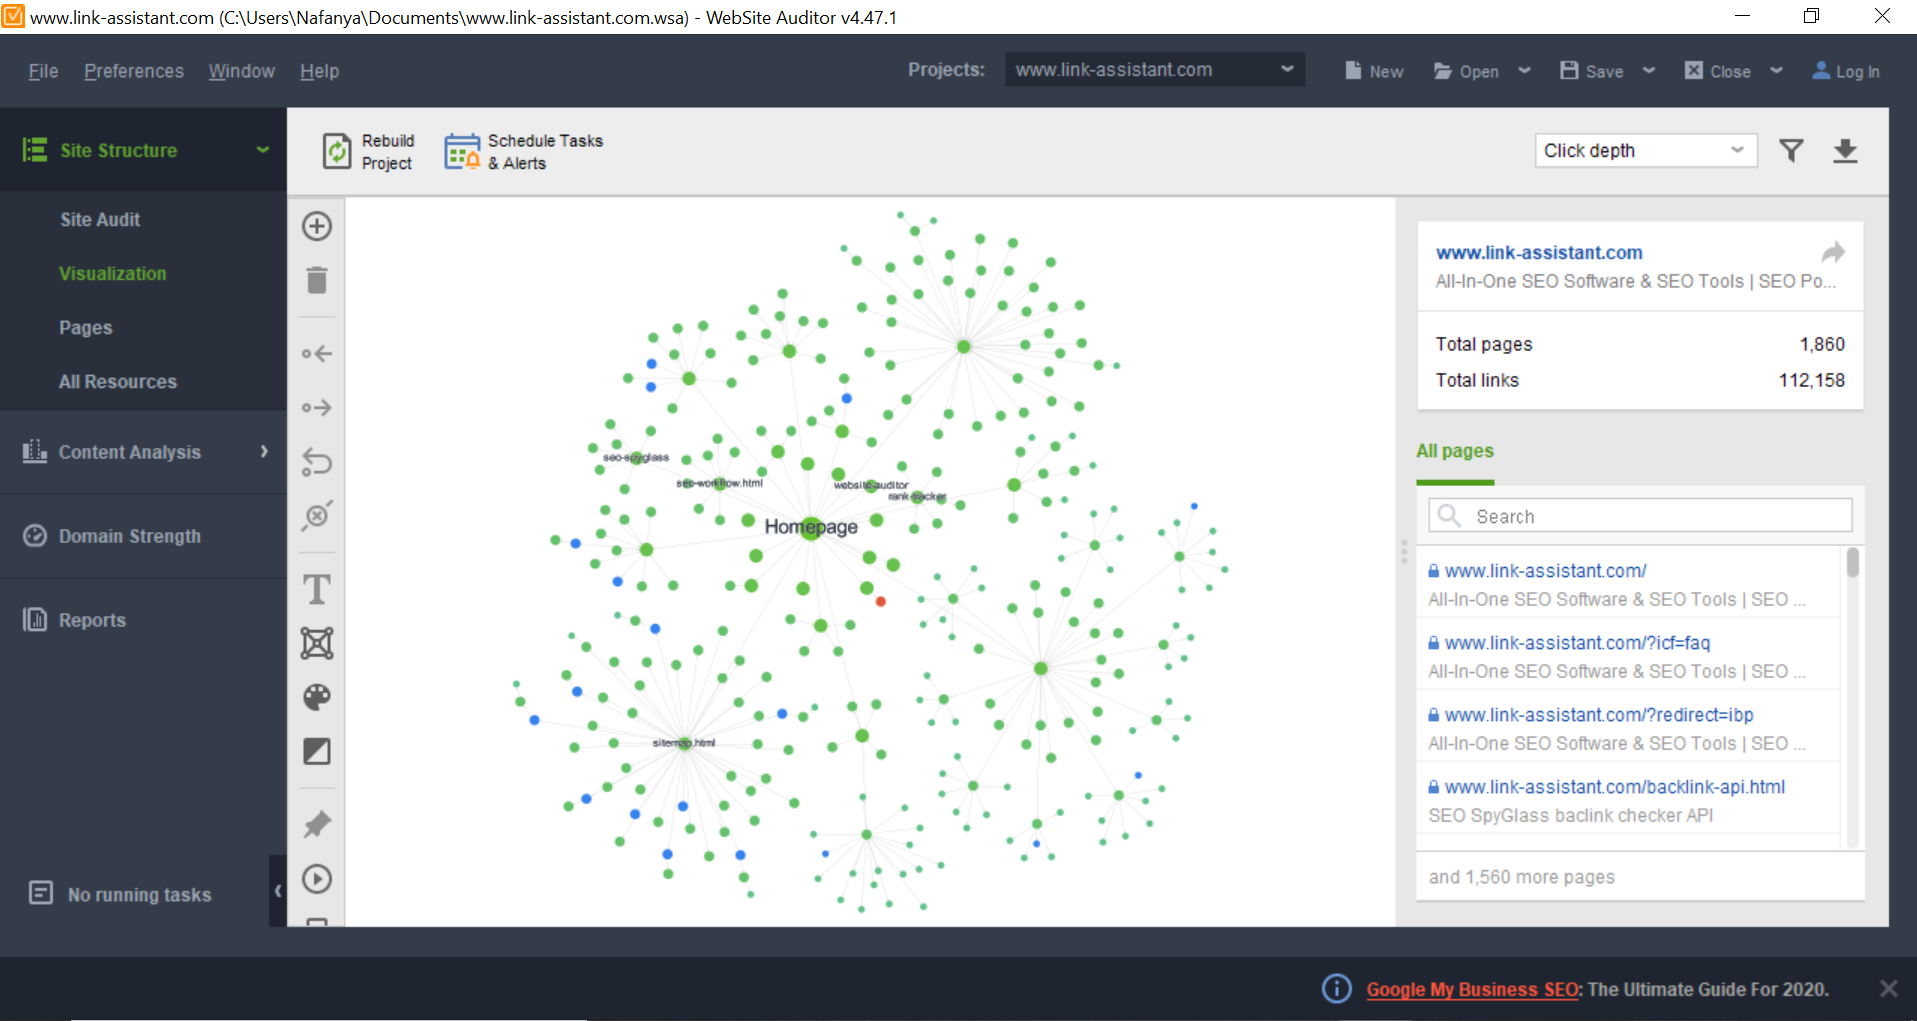The width and height of the screenshot is (1917, 1021).
Task: Click the show outgoing links arrow icon
Action: click(317, 408)
